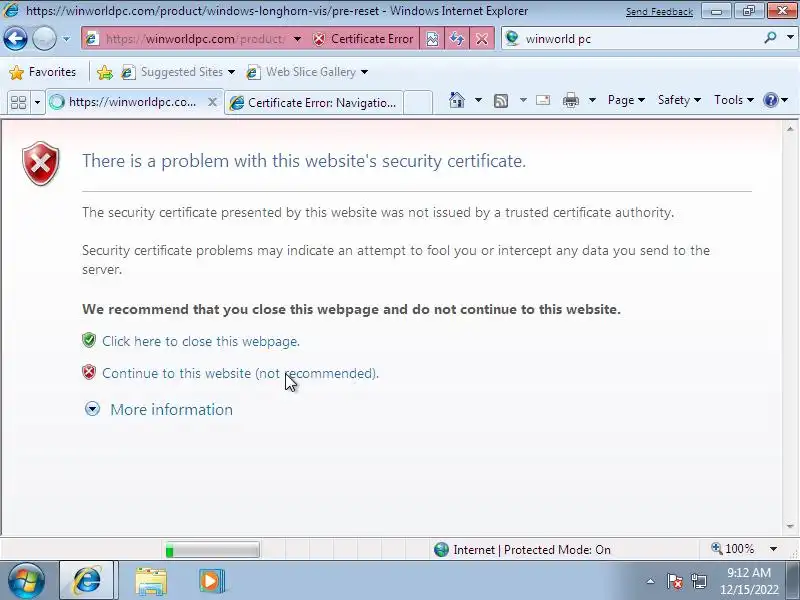
Task: Switch to the Certificate Error: Navigatio... tab
Action: pos(314,103)
